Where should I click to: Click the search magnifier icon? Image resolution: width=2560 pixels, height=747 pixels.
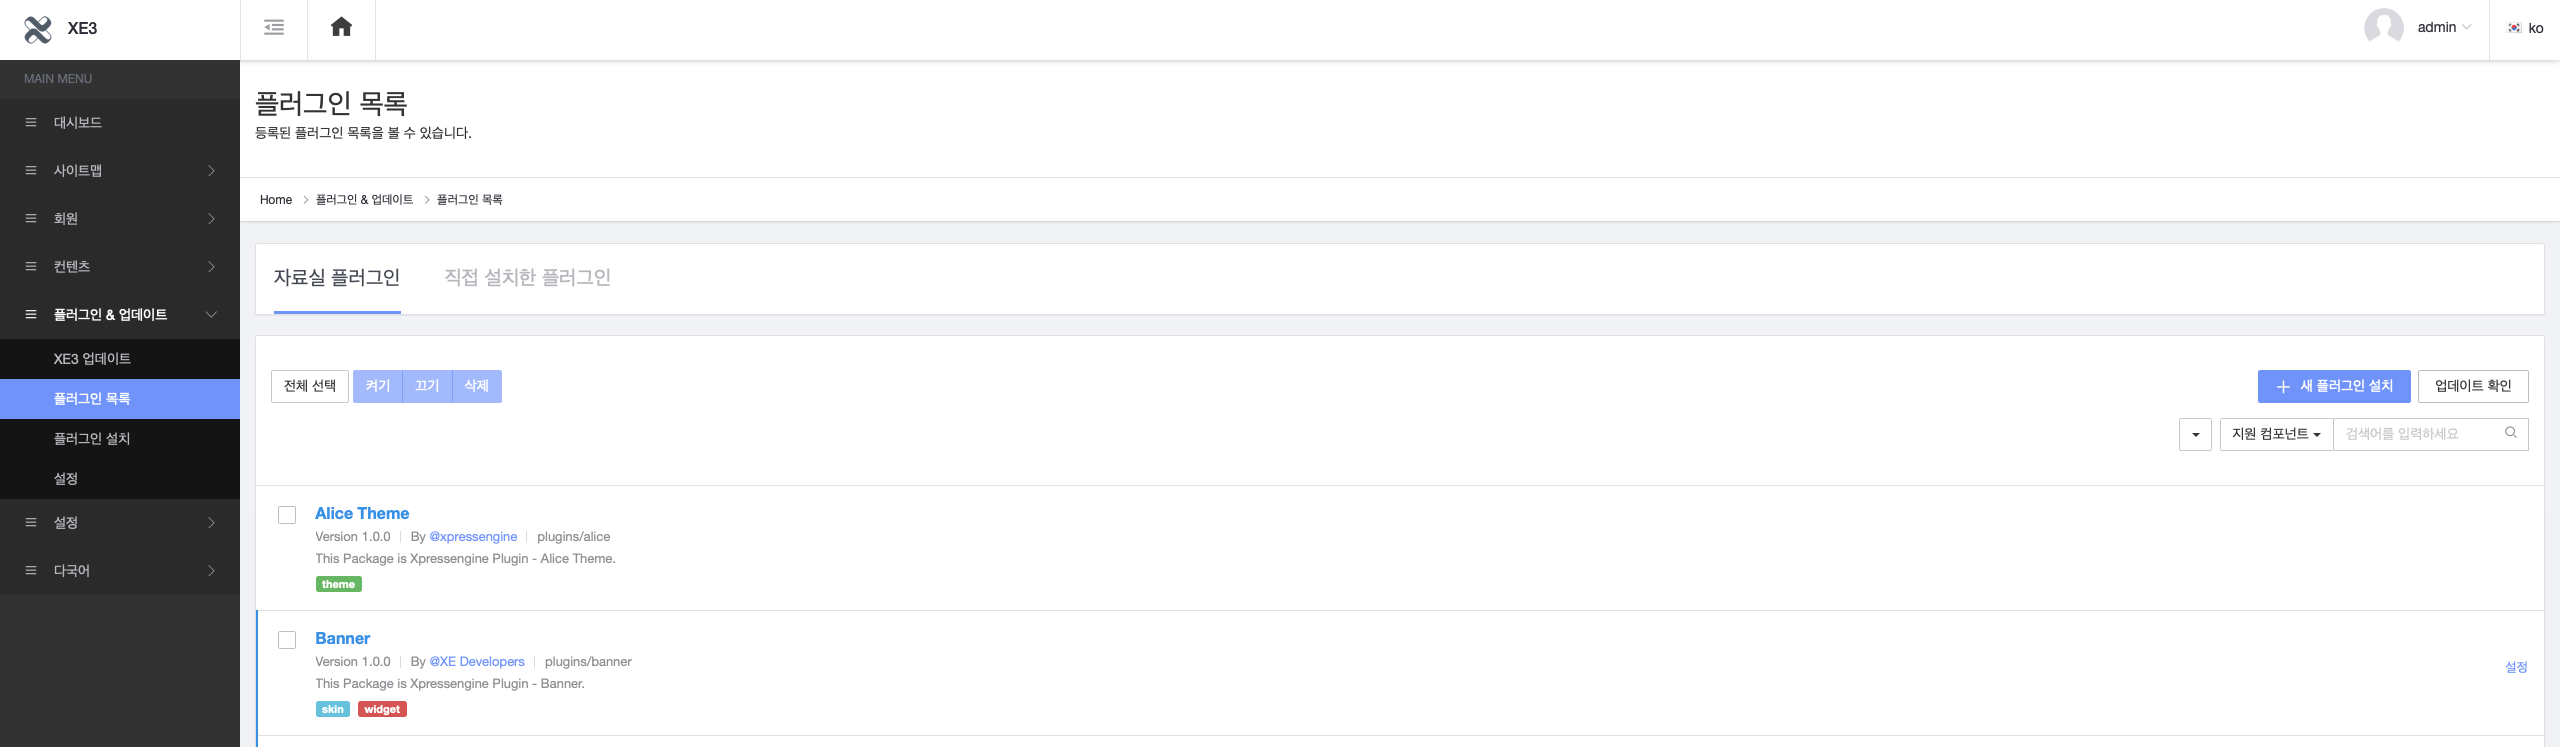click(x=2510, y=433)
